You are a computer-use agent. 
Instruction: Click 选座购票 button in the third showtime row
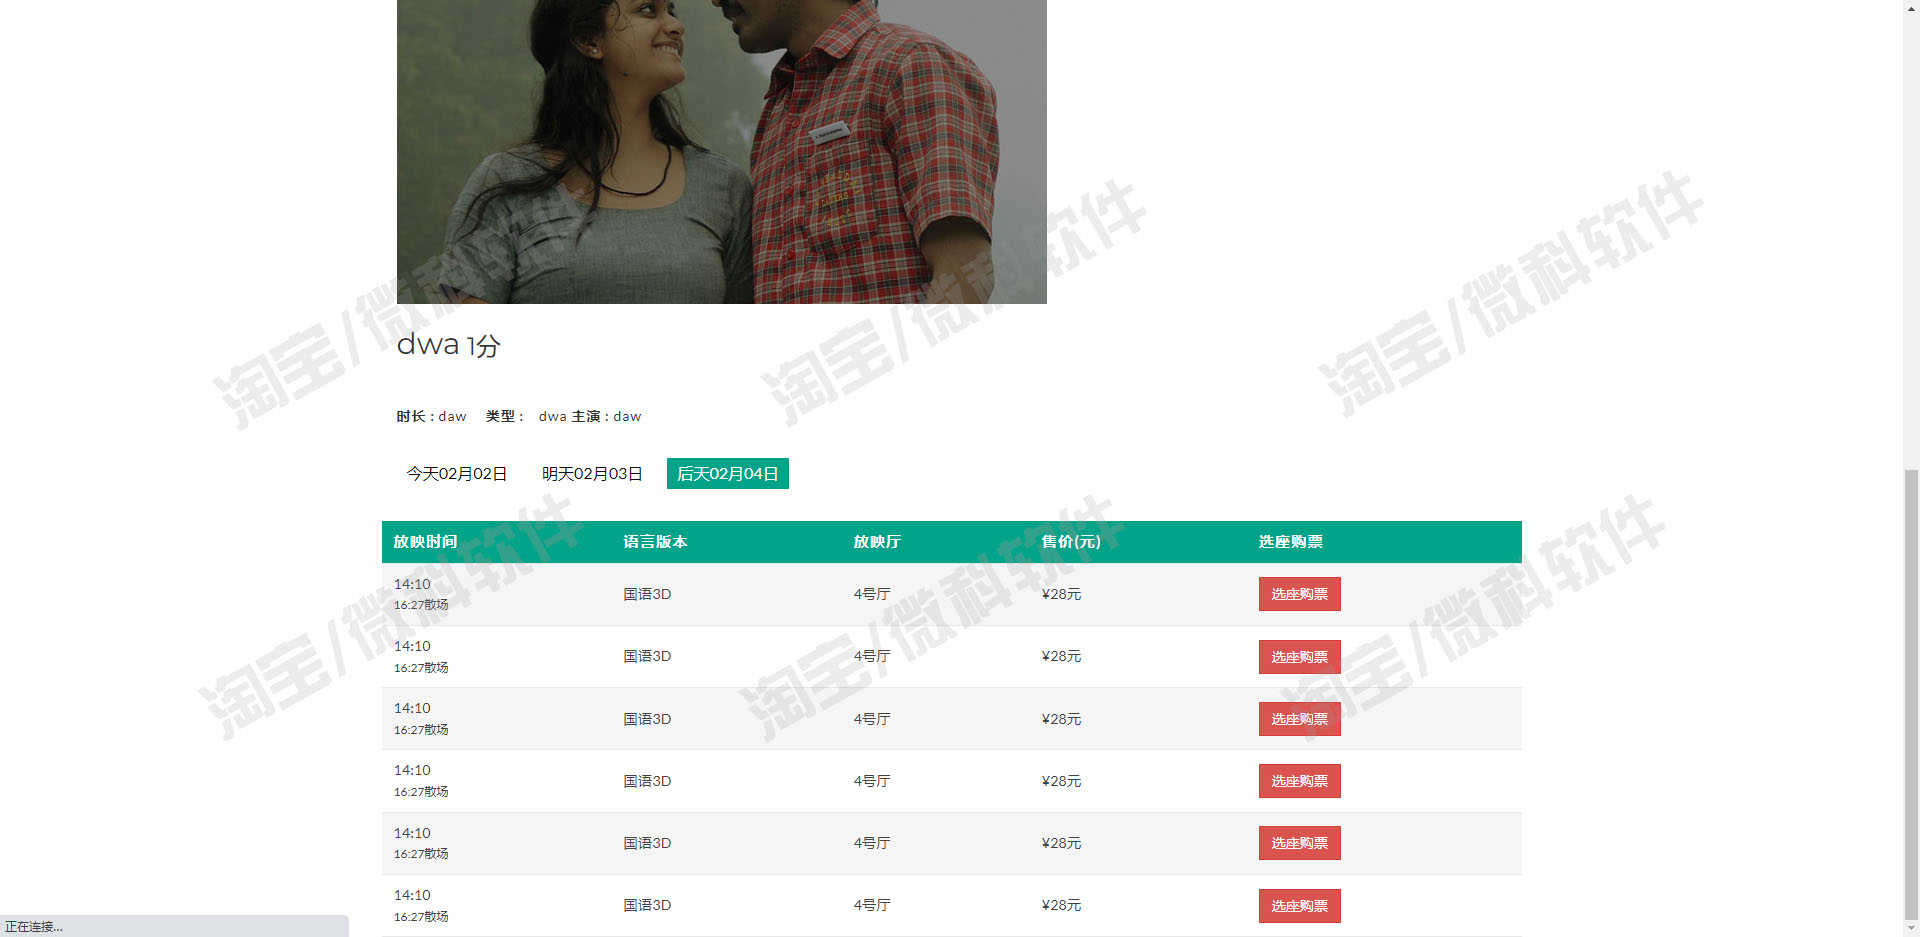1299,719
